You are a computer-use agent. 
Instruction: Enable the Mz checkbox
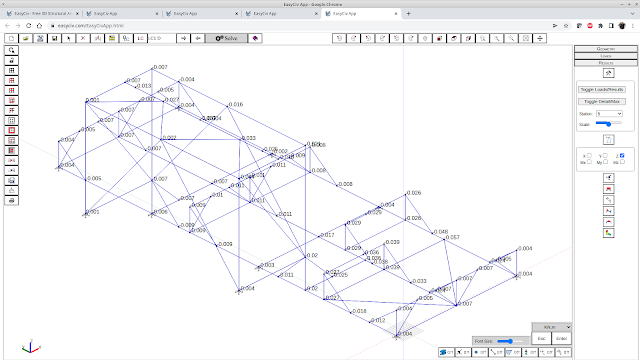point(622,162)
